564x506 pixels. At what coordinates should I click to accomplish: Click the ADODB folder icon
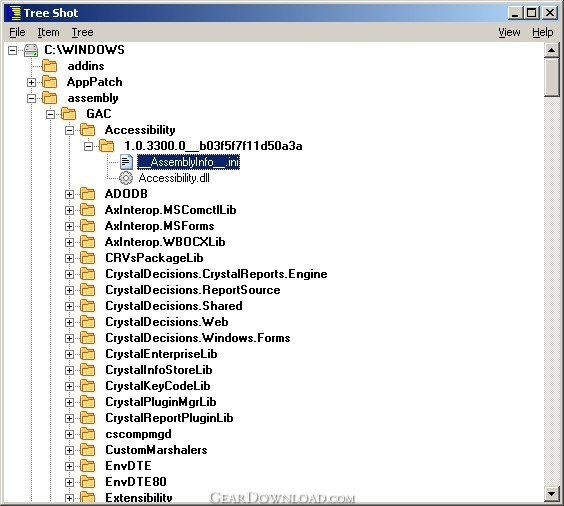tap(87, 194)
